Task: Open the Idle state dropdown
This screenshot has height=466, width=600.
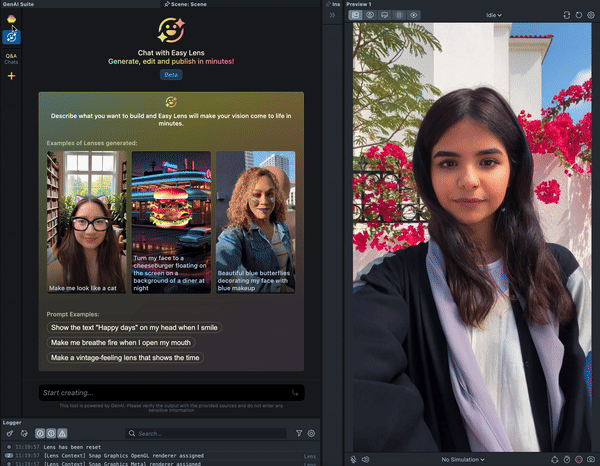Action: (x=494, y=15)
